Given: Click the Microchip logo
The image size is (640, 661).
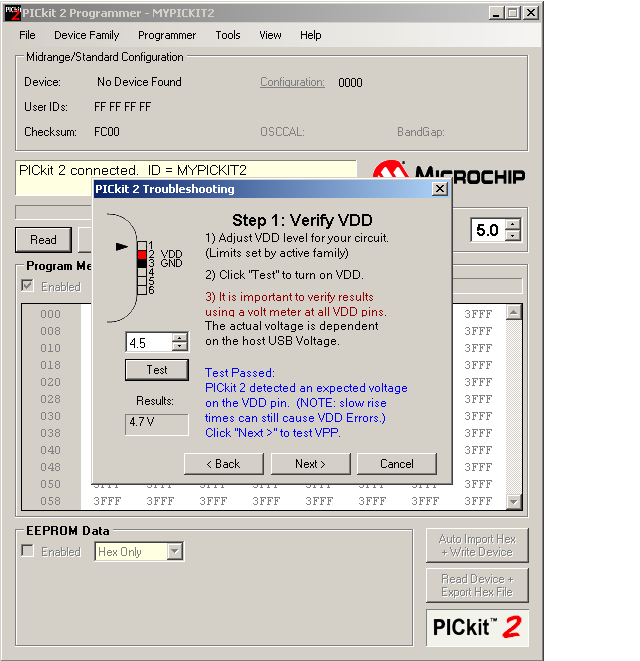Looking at the screenshot, I should [449, 174].
